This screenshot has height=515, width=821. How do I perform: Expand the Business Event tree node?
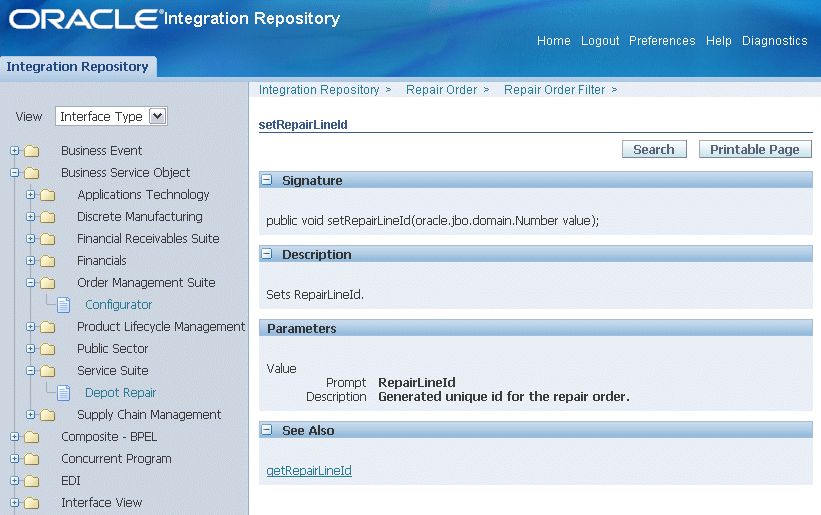15,151
